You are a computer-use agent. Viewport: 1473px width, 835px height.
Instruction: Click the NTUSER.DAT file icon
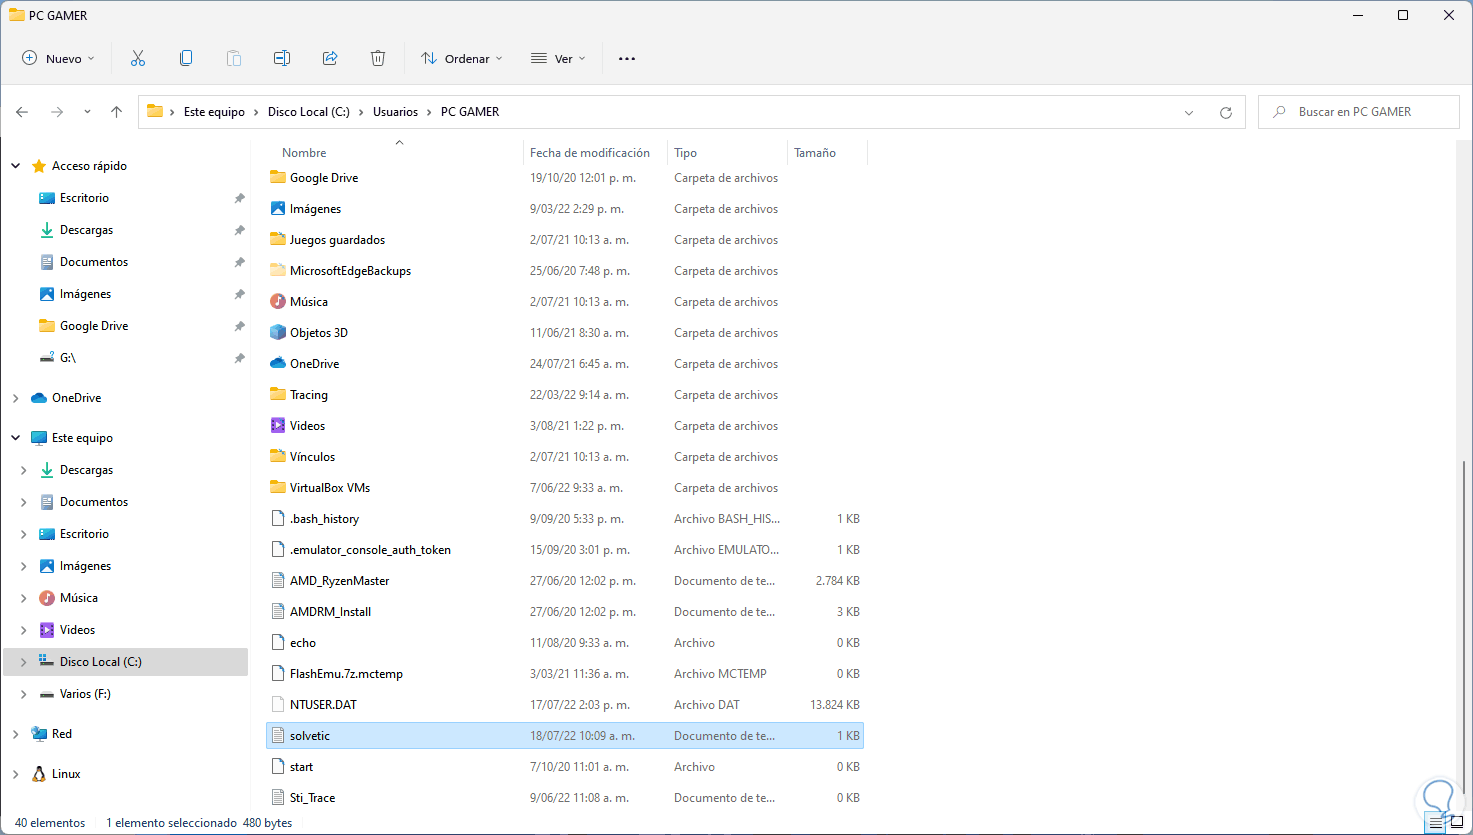click(x=278, y=705)
